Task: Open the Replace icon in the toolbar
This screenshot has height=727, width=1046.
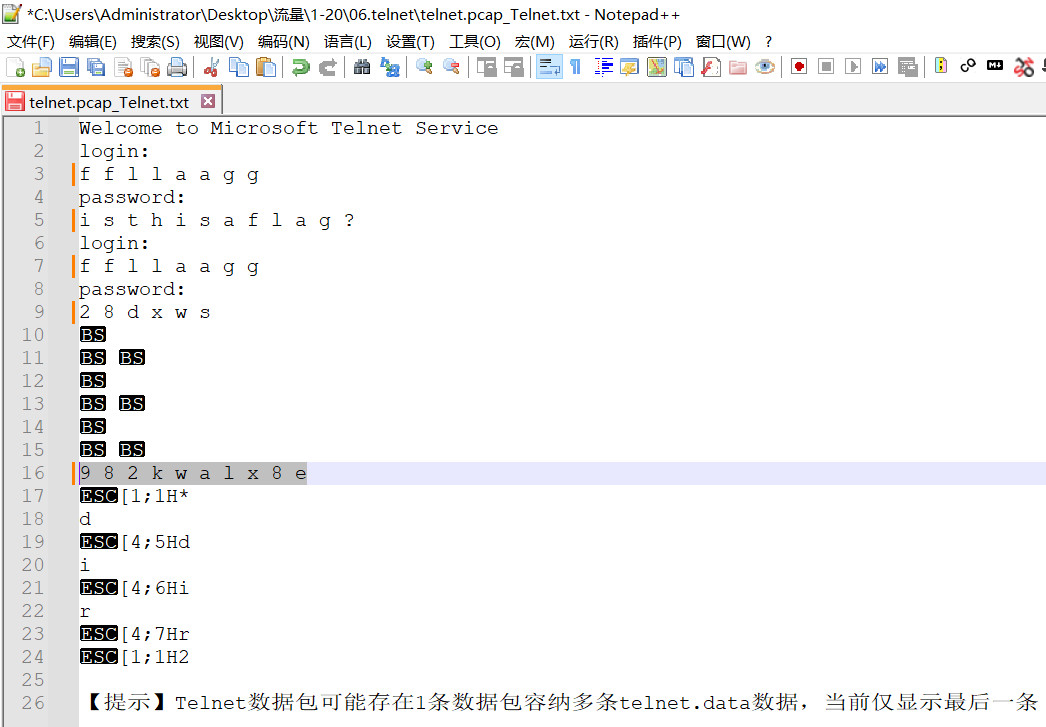Action: pos(390,67)
